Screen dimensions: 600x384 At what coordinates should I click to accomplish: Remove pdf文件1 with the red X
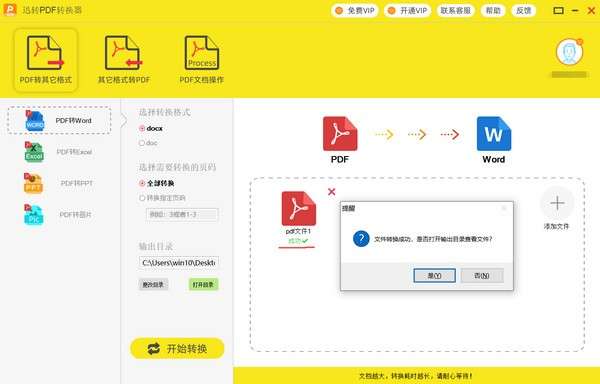pyautogui.click(x=332, y=192)
